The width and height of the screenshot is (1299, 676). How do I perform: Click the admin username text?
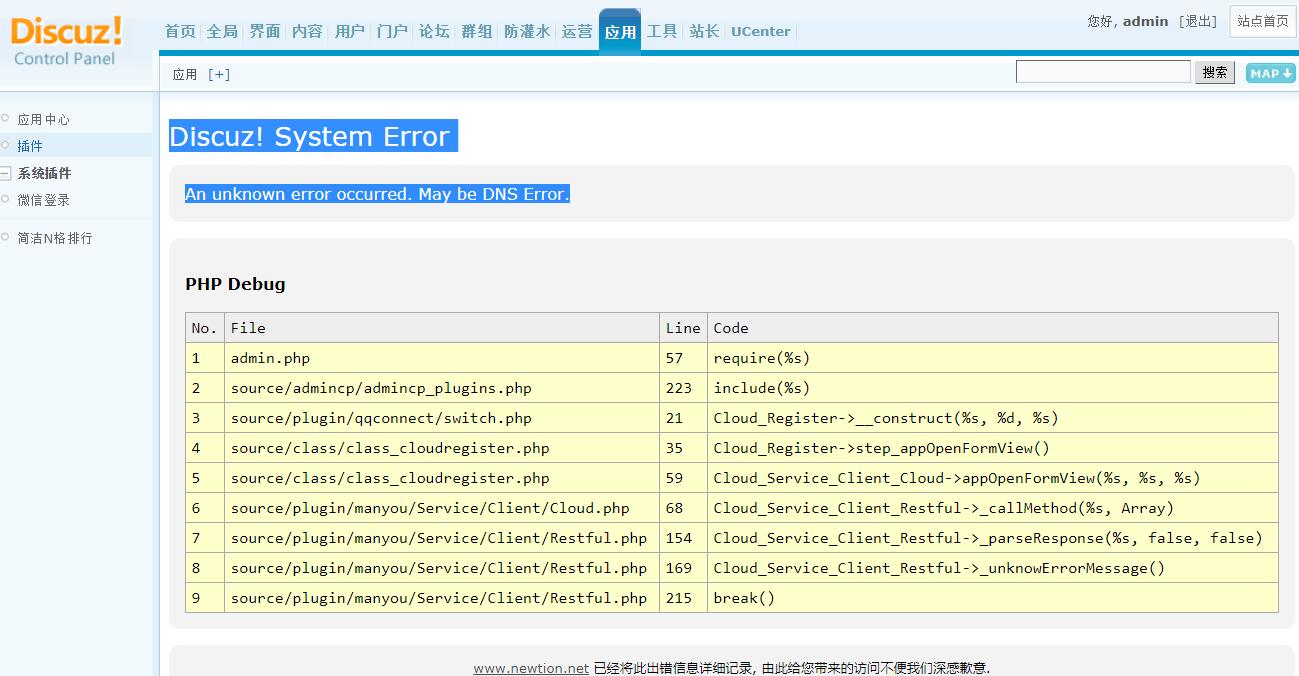coord(1145,21)
